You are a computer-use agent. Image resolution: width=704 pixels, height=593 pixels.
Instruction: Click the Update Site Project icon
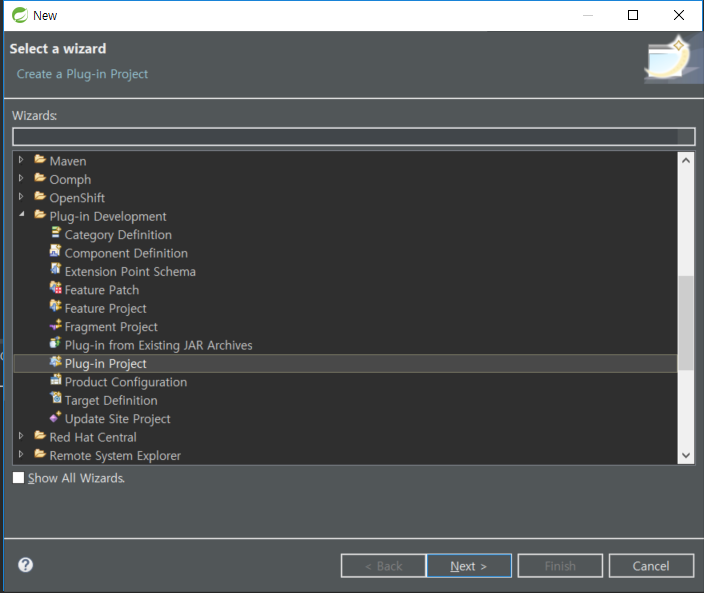pyautogui.click(x=56, y=417)
